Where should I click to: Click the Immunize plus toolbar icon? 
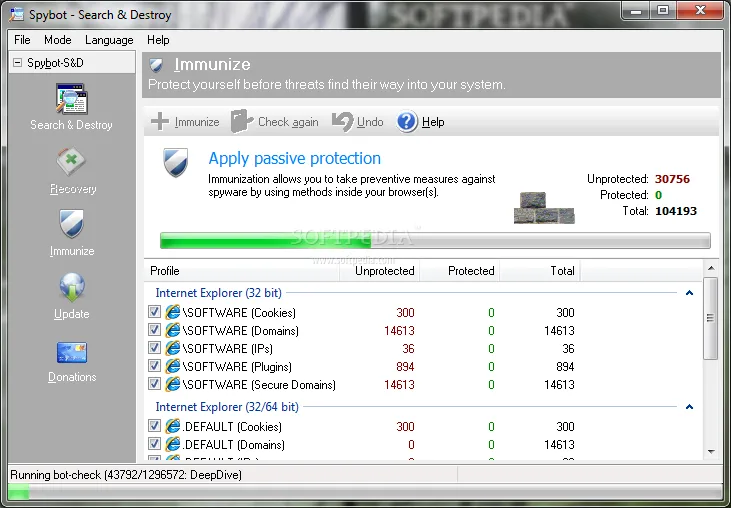[x=160, y=121]
